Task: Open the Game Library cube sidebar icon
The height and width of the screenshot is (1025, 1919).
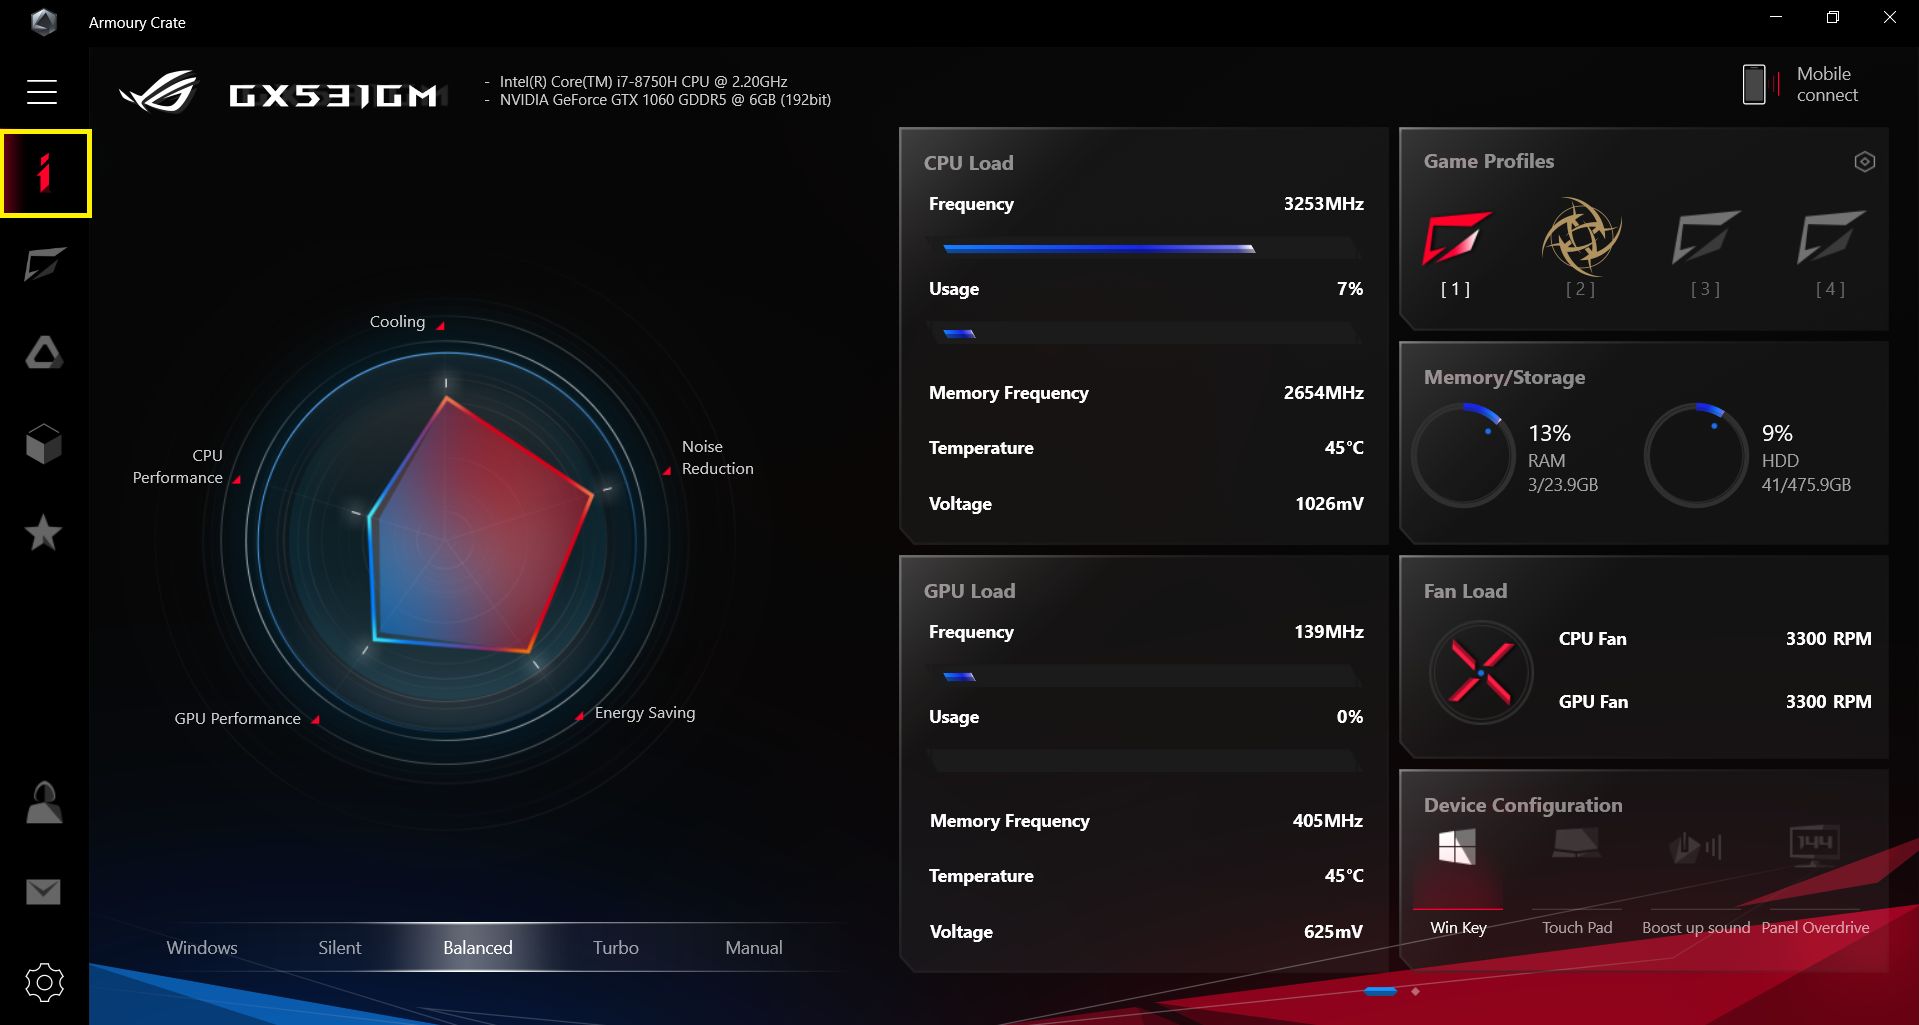Action: tap(44, 443)
